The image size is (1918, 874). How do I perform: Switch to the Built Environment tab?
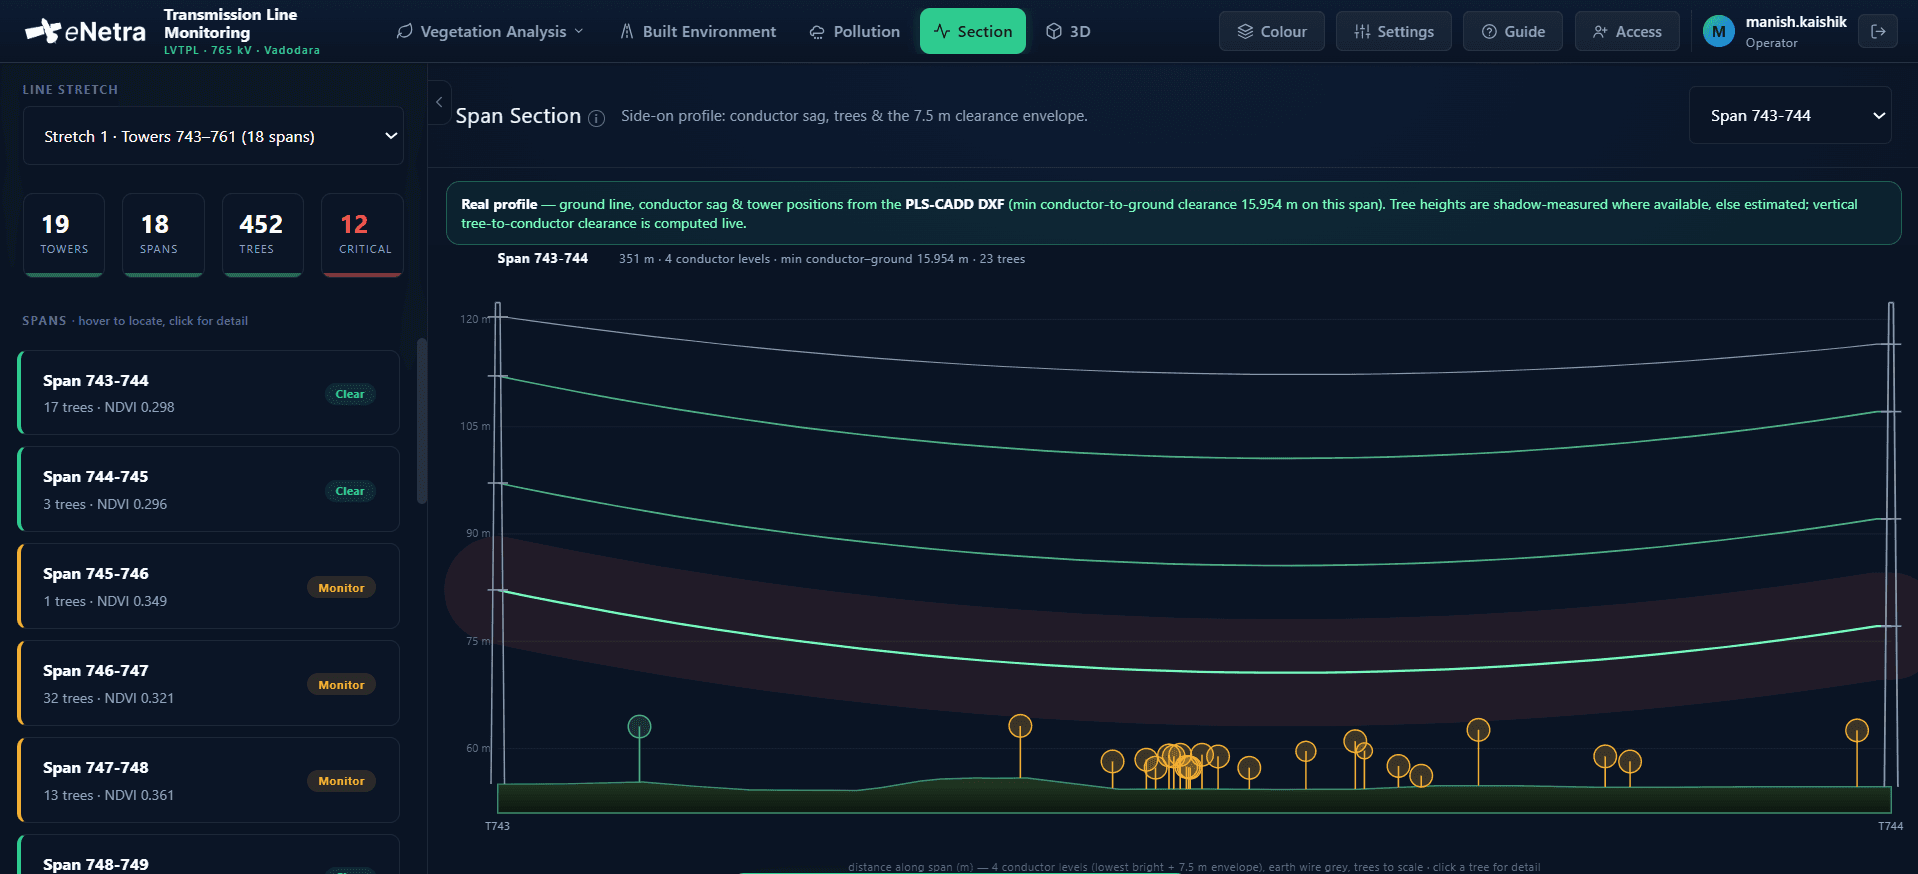click(x=698, y=31)
